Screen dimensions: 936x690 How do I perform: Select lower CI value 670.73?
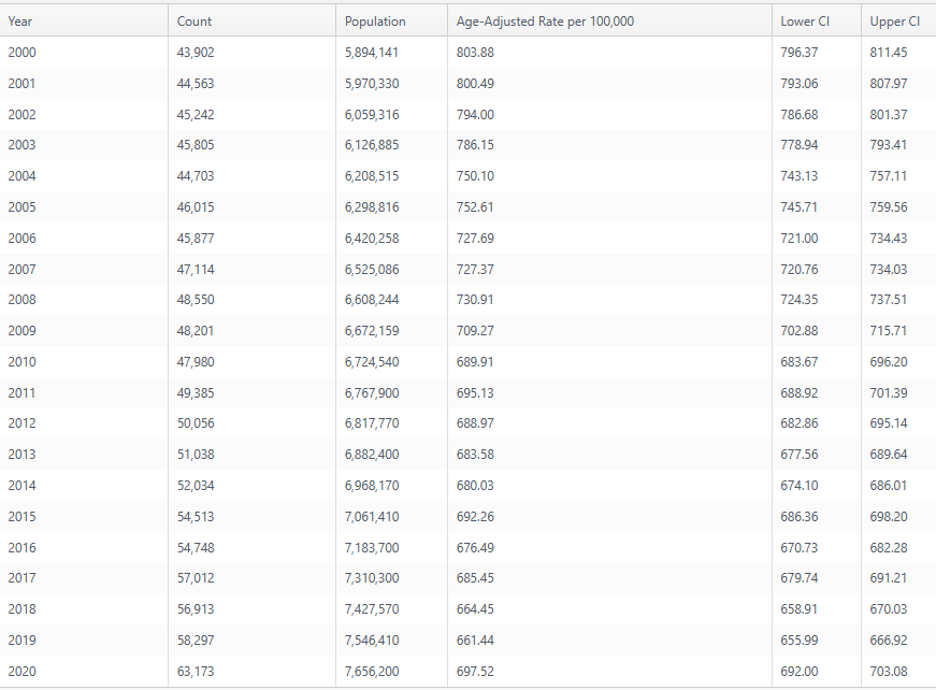click(x=799, y=547)
